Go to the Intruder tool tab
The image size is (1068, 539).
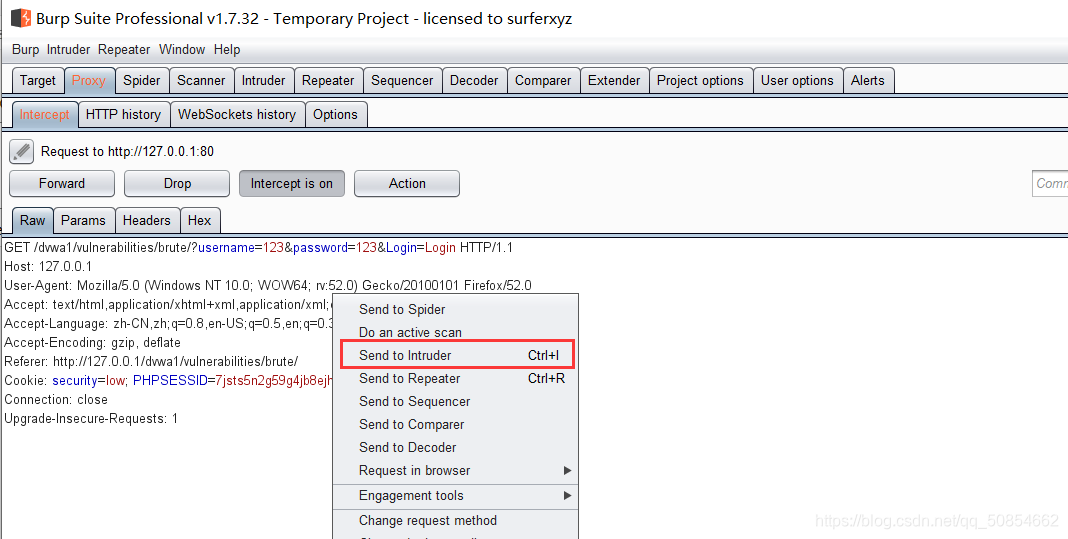click(x=264, y=80)
